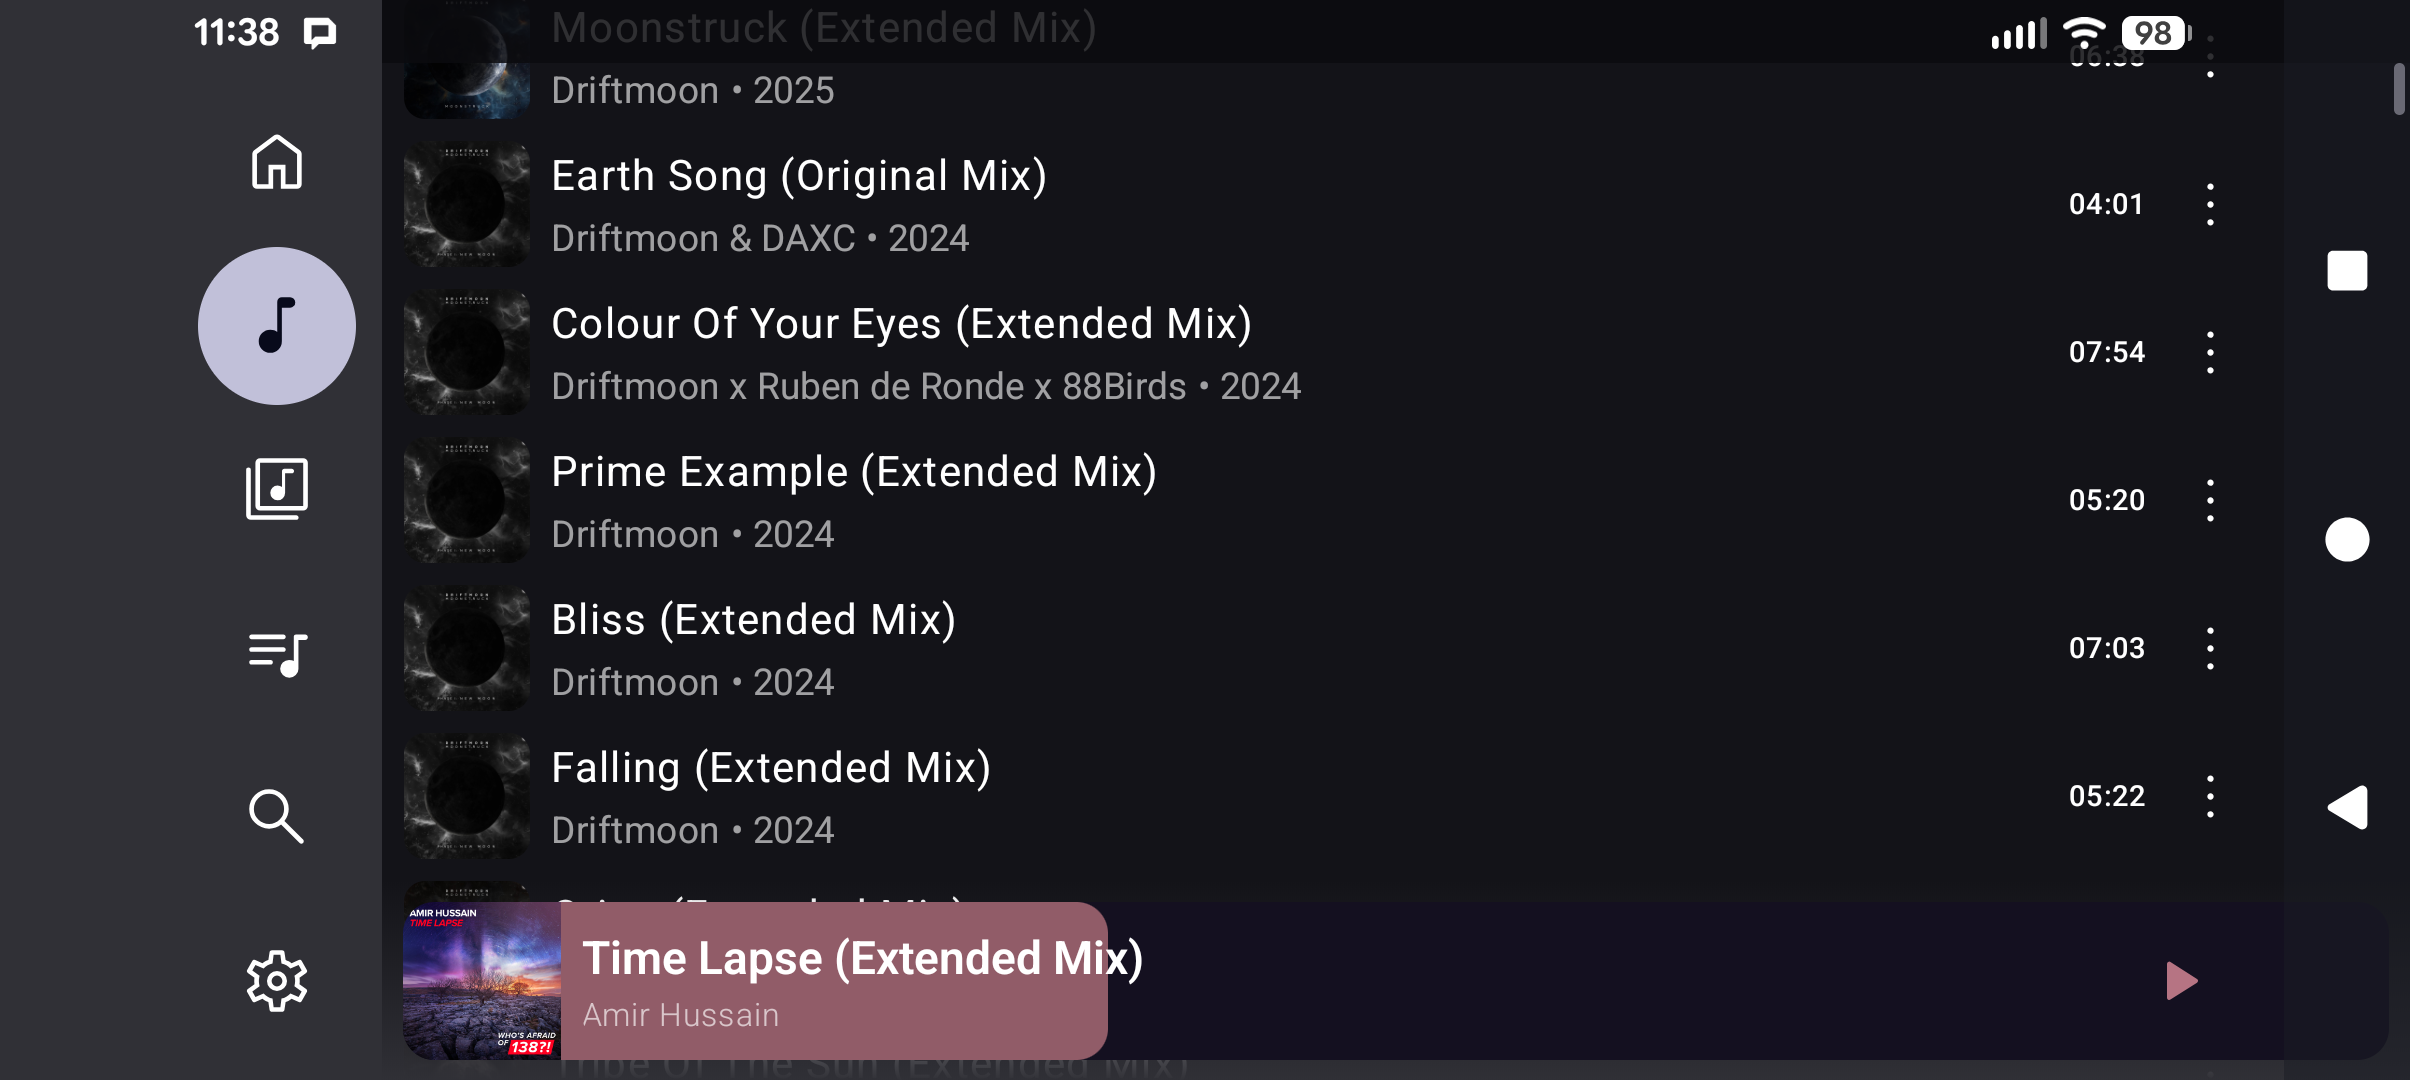Image resolution: width=2410 pixels, height=1080 pixels.
Task: Open options menu for Prime Example
Action: point(2210,501)
